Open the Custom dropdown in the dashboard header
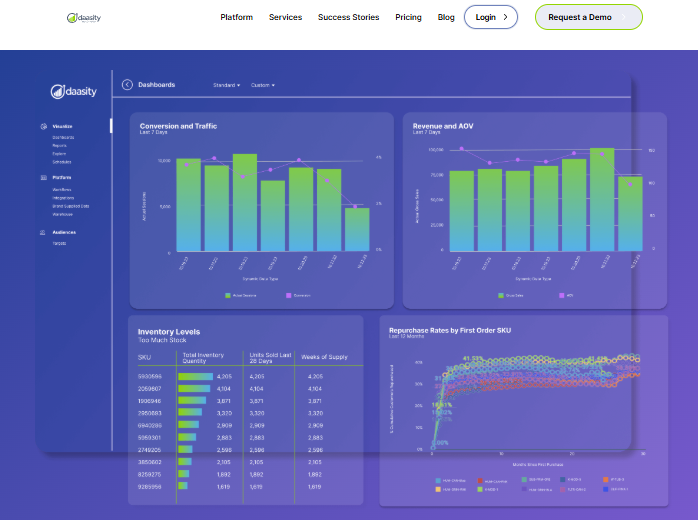The image size is (698, 520). click(x=263, y=85)
